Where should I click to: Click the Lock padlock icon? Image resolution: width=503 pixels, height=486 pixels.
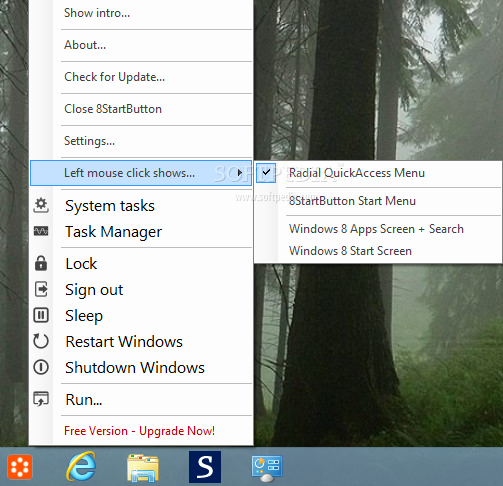point(41,263)
